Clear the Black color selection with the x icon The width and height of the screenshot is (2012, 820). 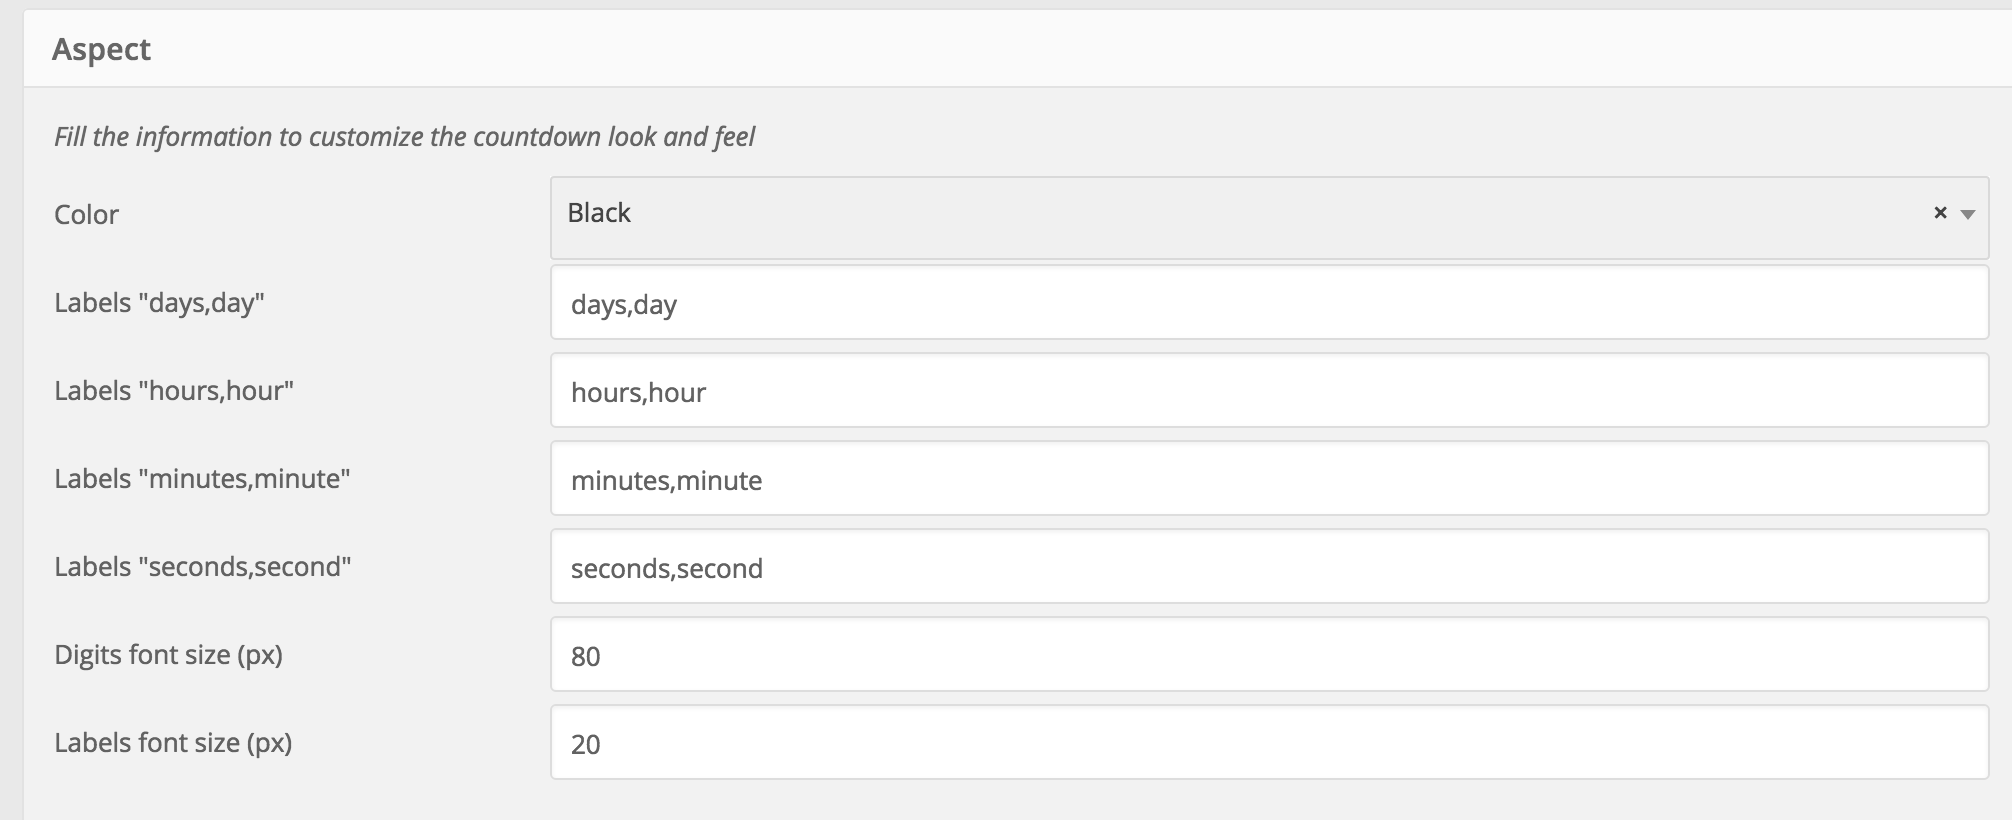coord(1940,213)
